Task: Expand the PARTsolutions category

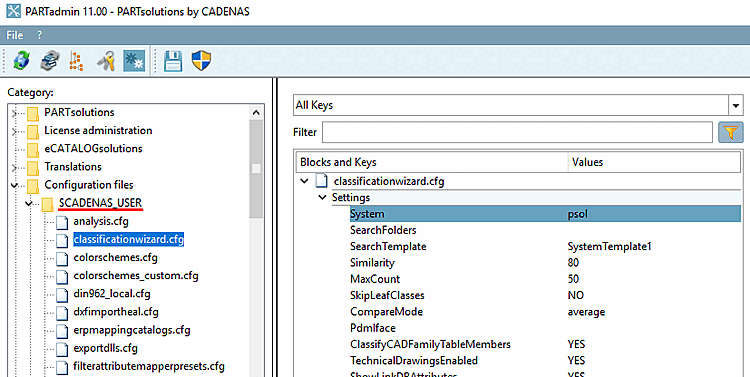Action: coord(14,113)
